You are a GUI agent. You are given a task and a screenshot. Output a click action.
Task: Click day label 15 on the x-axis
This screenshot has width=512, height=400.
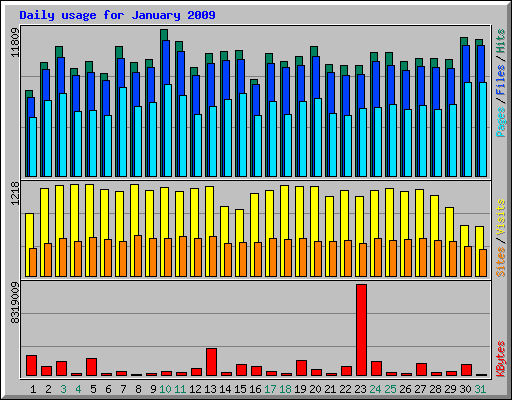point(240,389)
